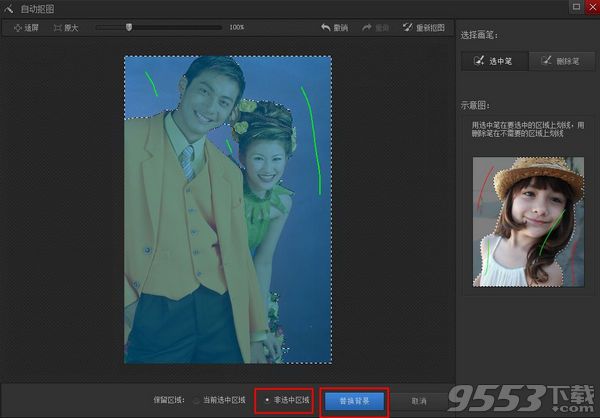Click the 撤销 undo button
600x418 pixels.
(x=334, y=28)
